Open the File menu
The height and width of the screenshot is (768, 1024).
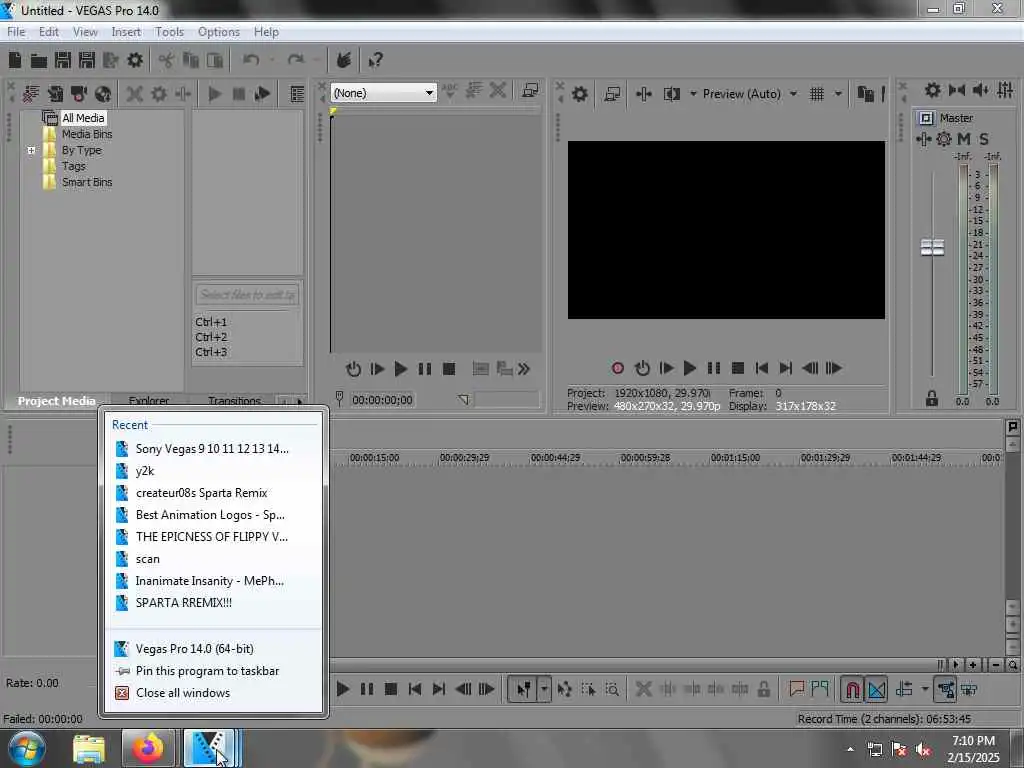[x=16, y=32]
